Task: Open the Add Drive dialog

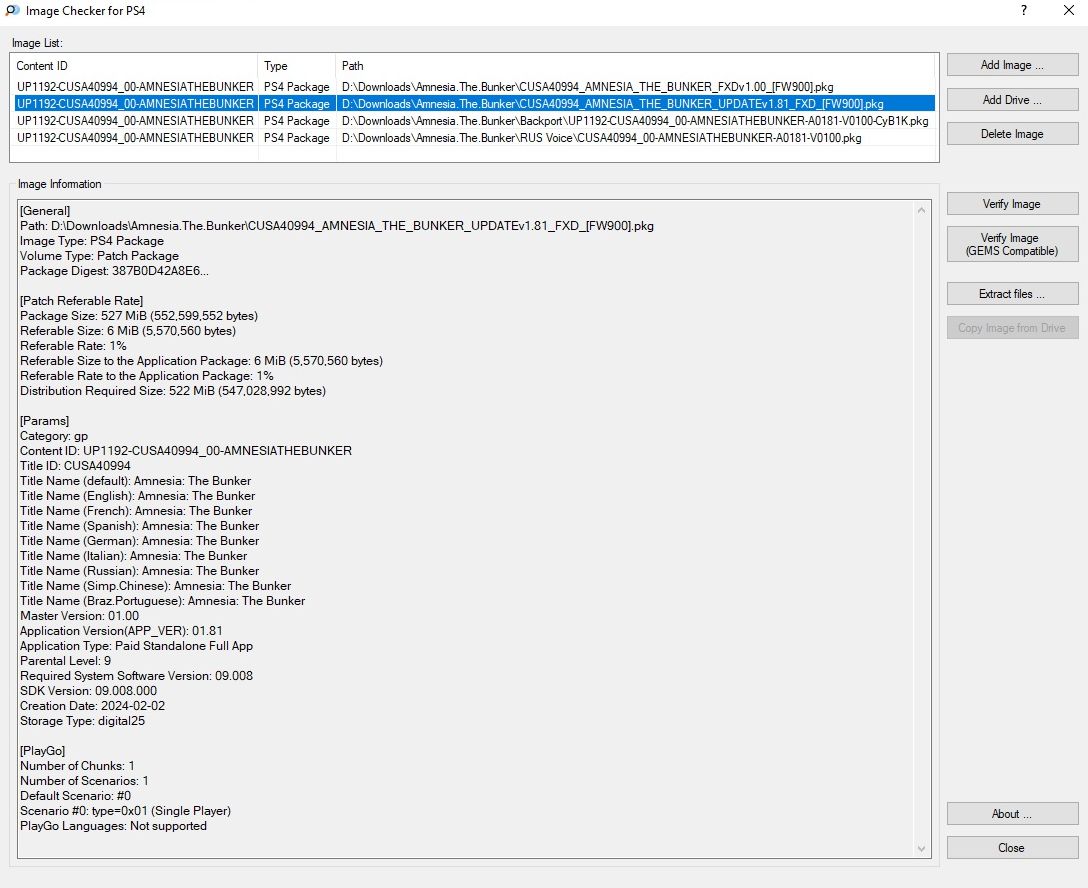Action: tap(1012, 100)
